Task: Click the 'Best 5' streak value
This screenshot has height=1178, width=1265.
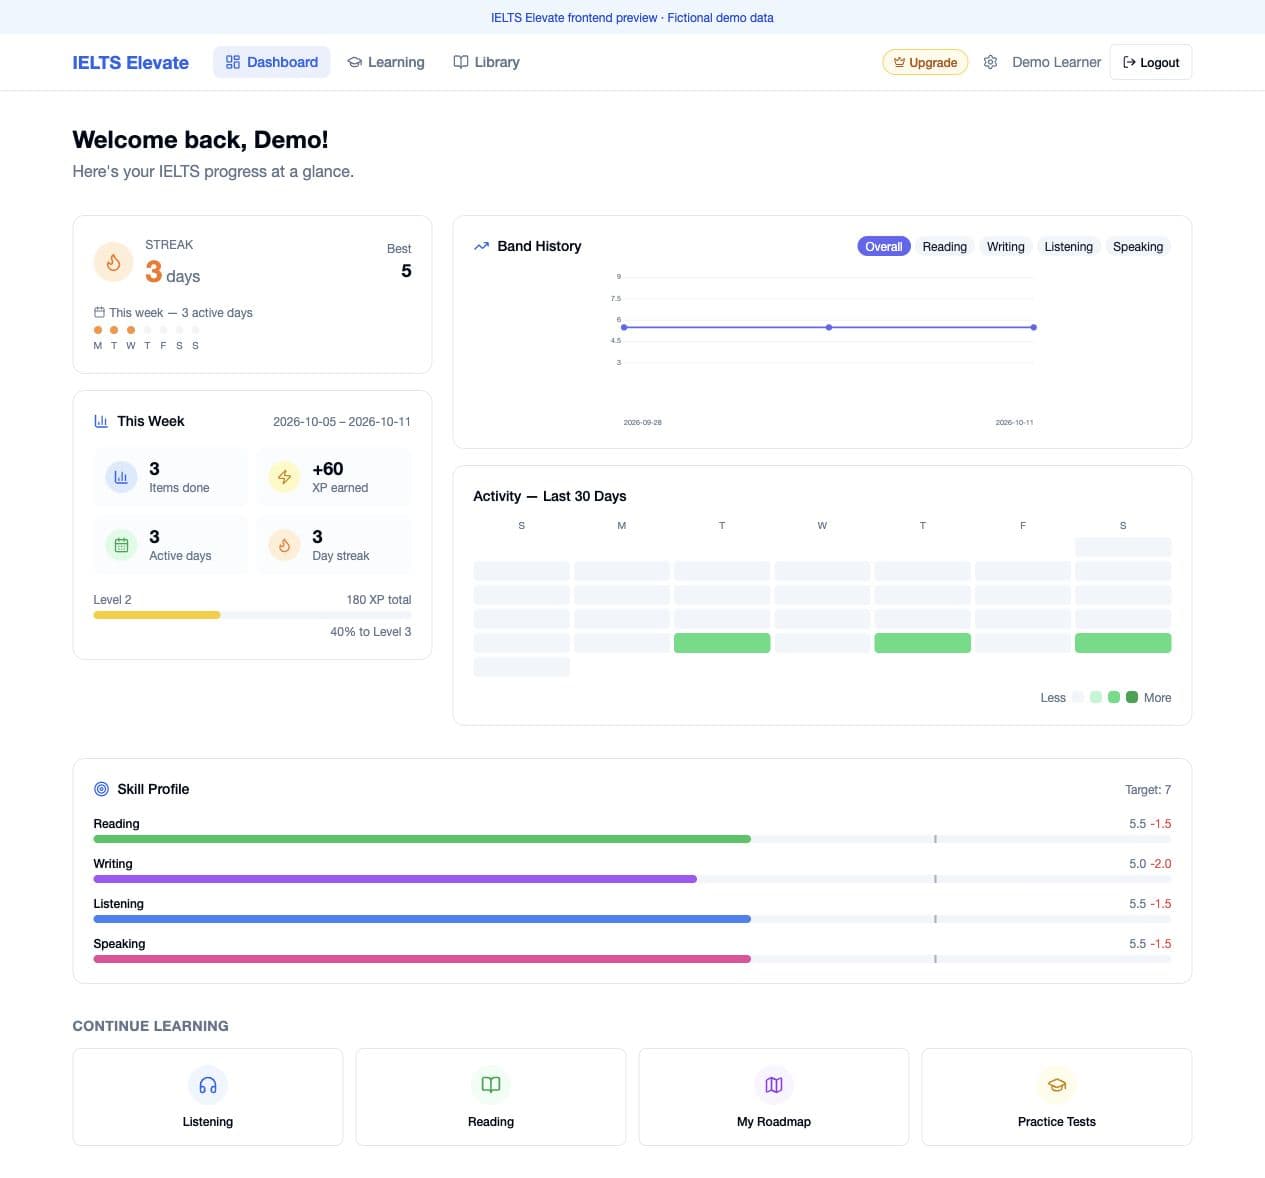Action: 400,261
